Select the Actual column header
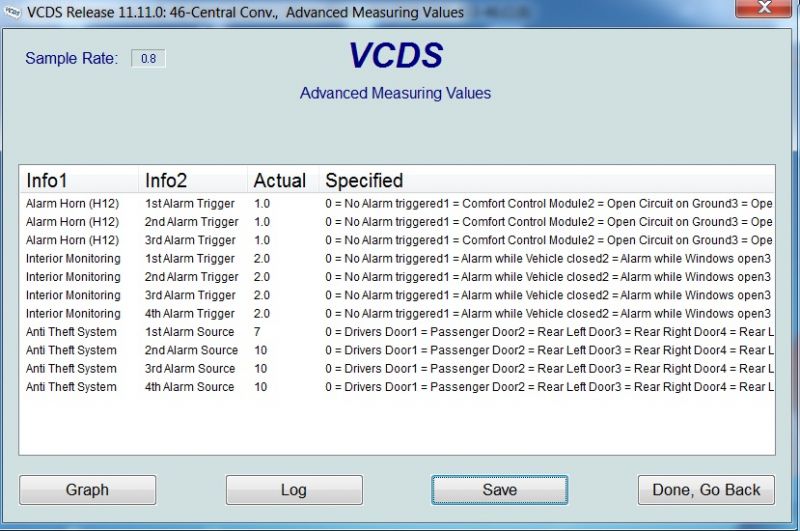This screenshot has height=531, width=800. pos(281,180)
